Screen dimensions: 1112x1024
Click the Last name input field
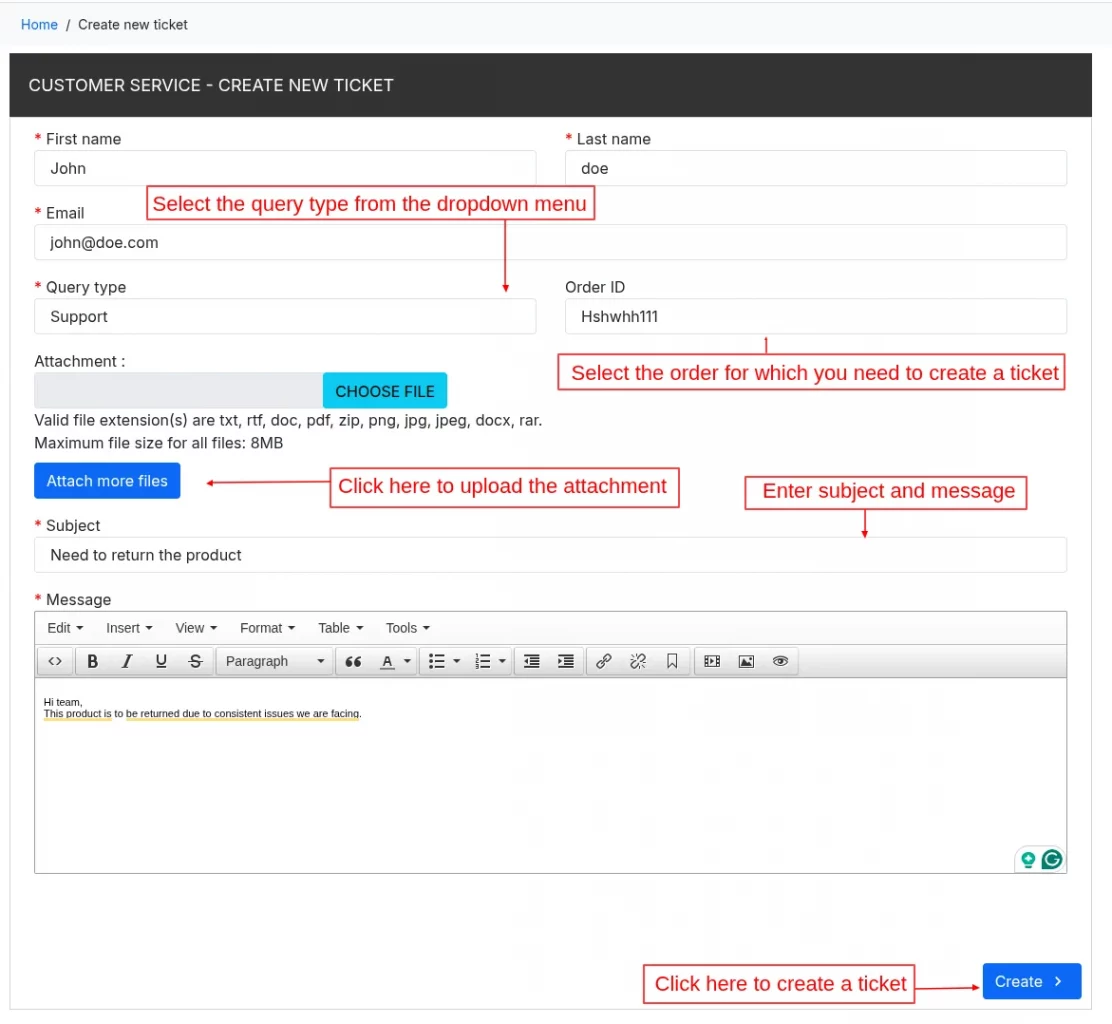816,168
